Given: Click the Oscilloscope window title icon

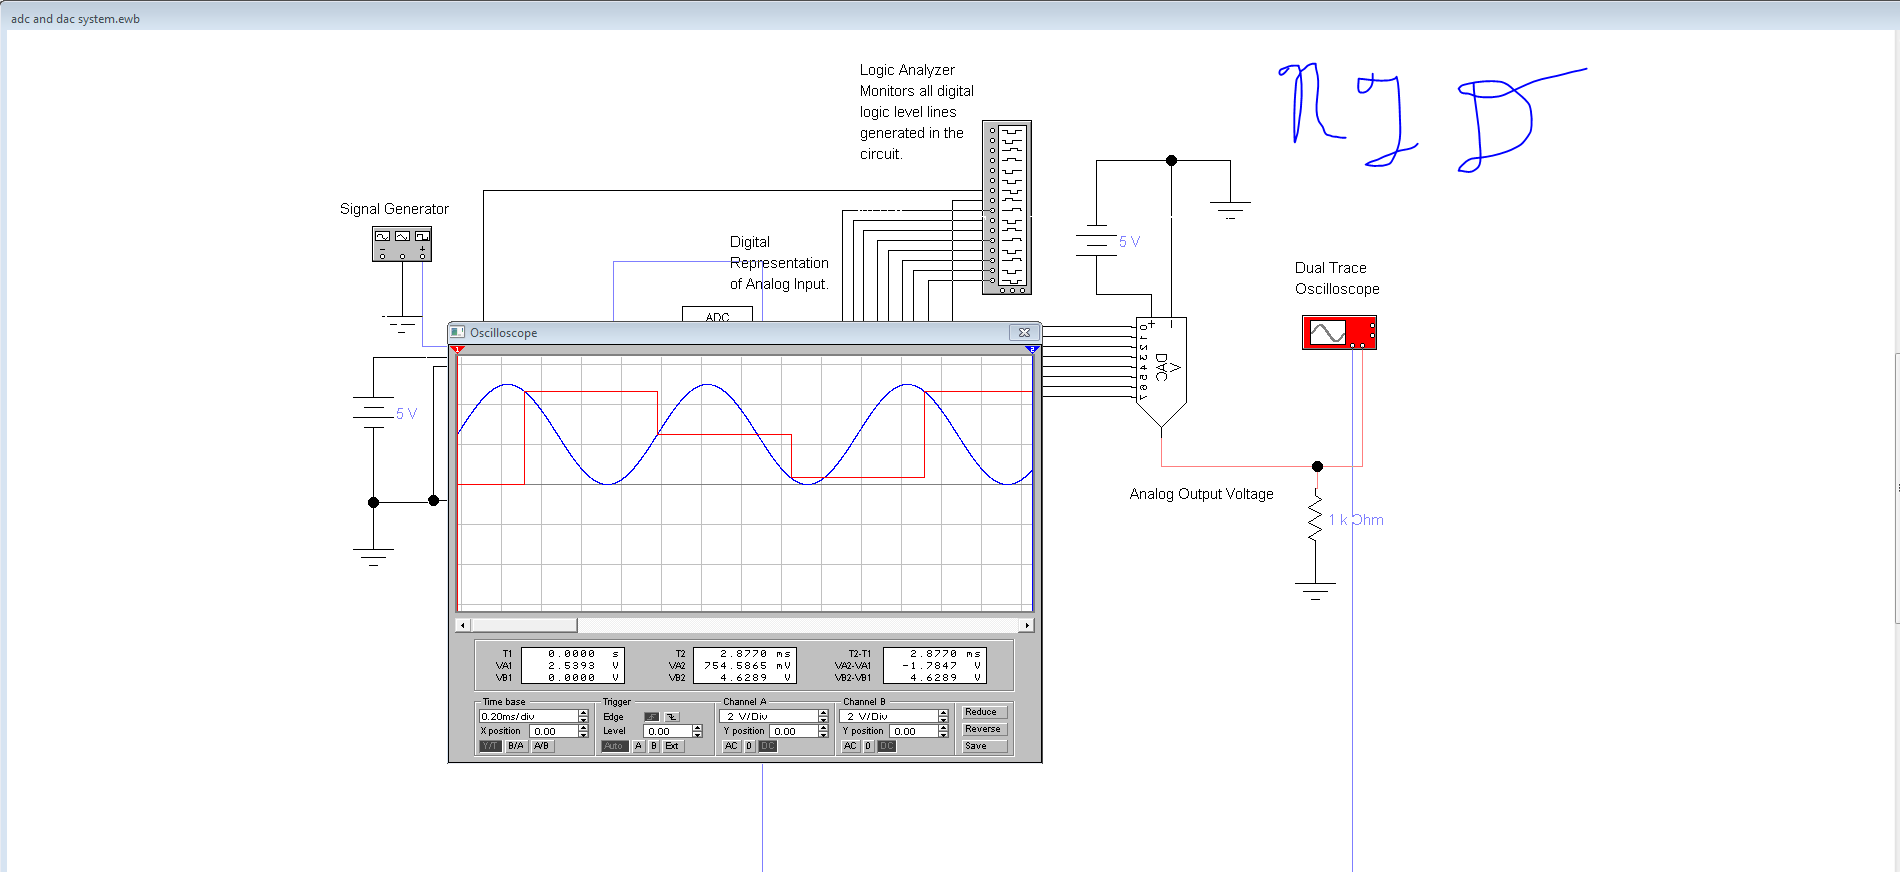Looking at the screenshot, I should tap(457, 332).
